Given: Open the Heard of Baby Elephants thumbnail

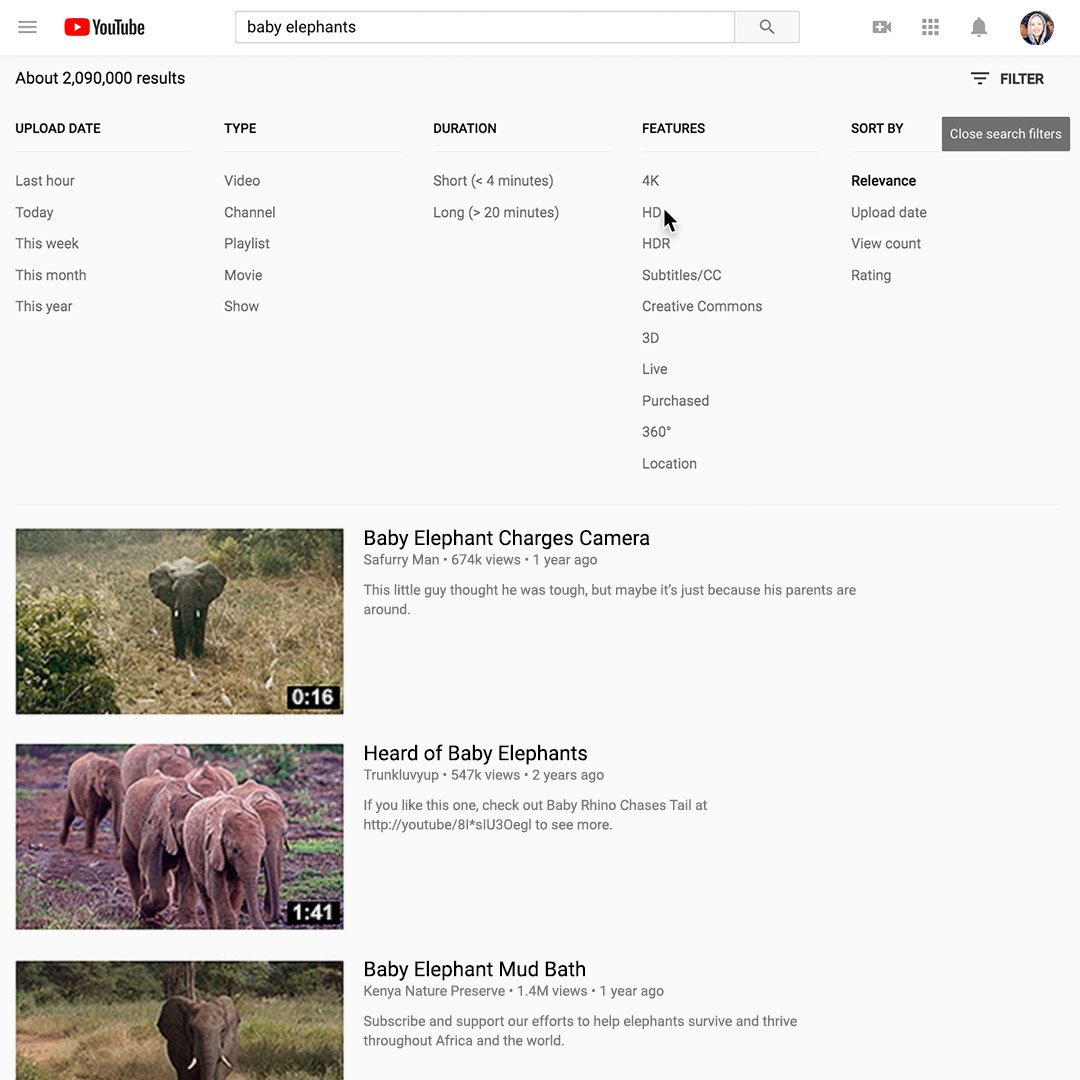Looking at the screenshot, I should point(179,836).
